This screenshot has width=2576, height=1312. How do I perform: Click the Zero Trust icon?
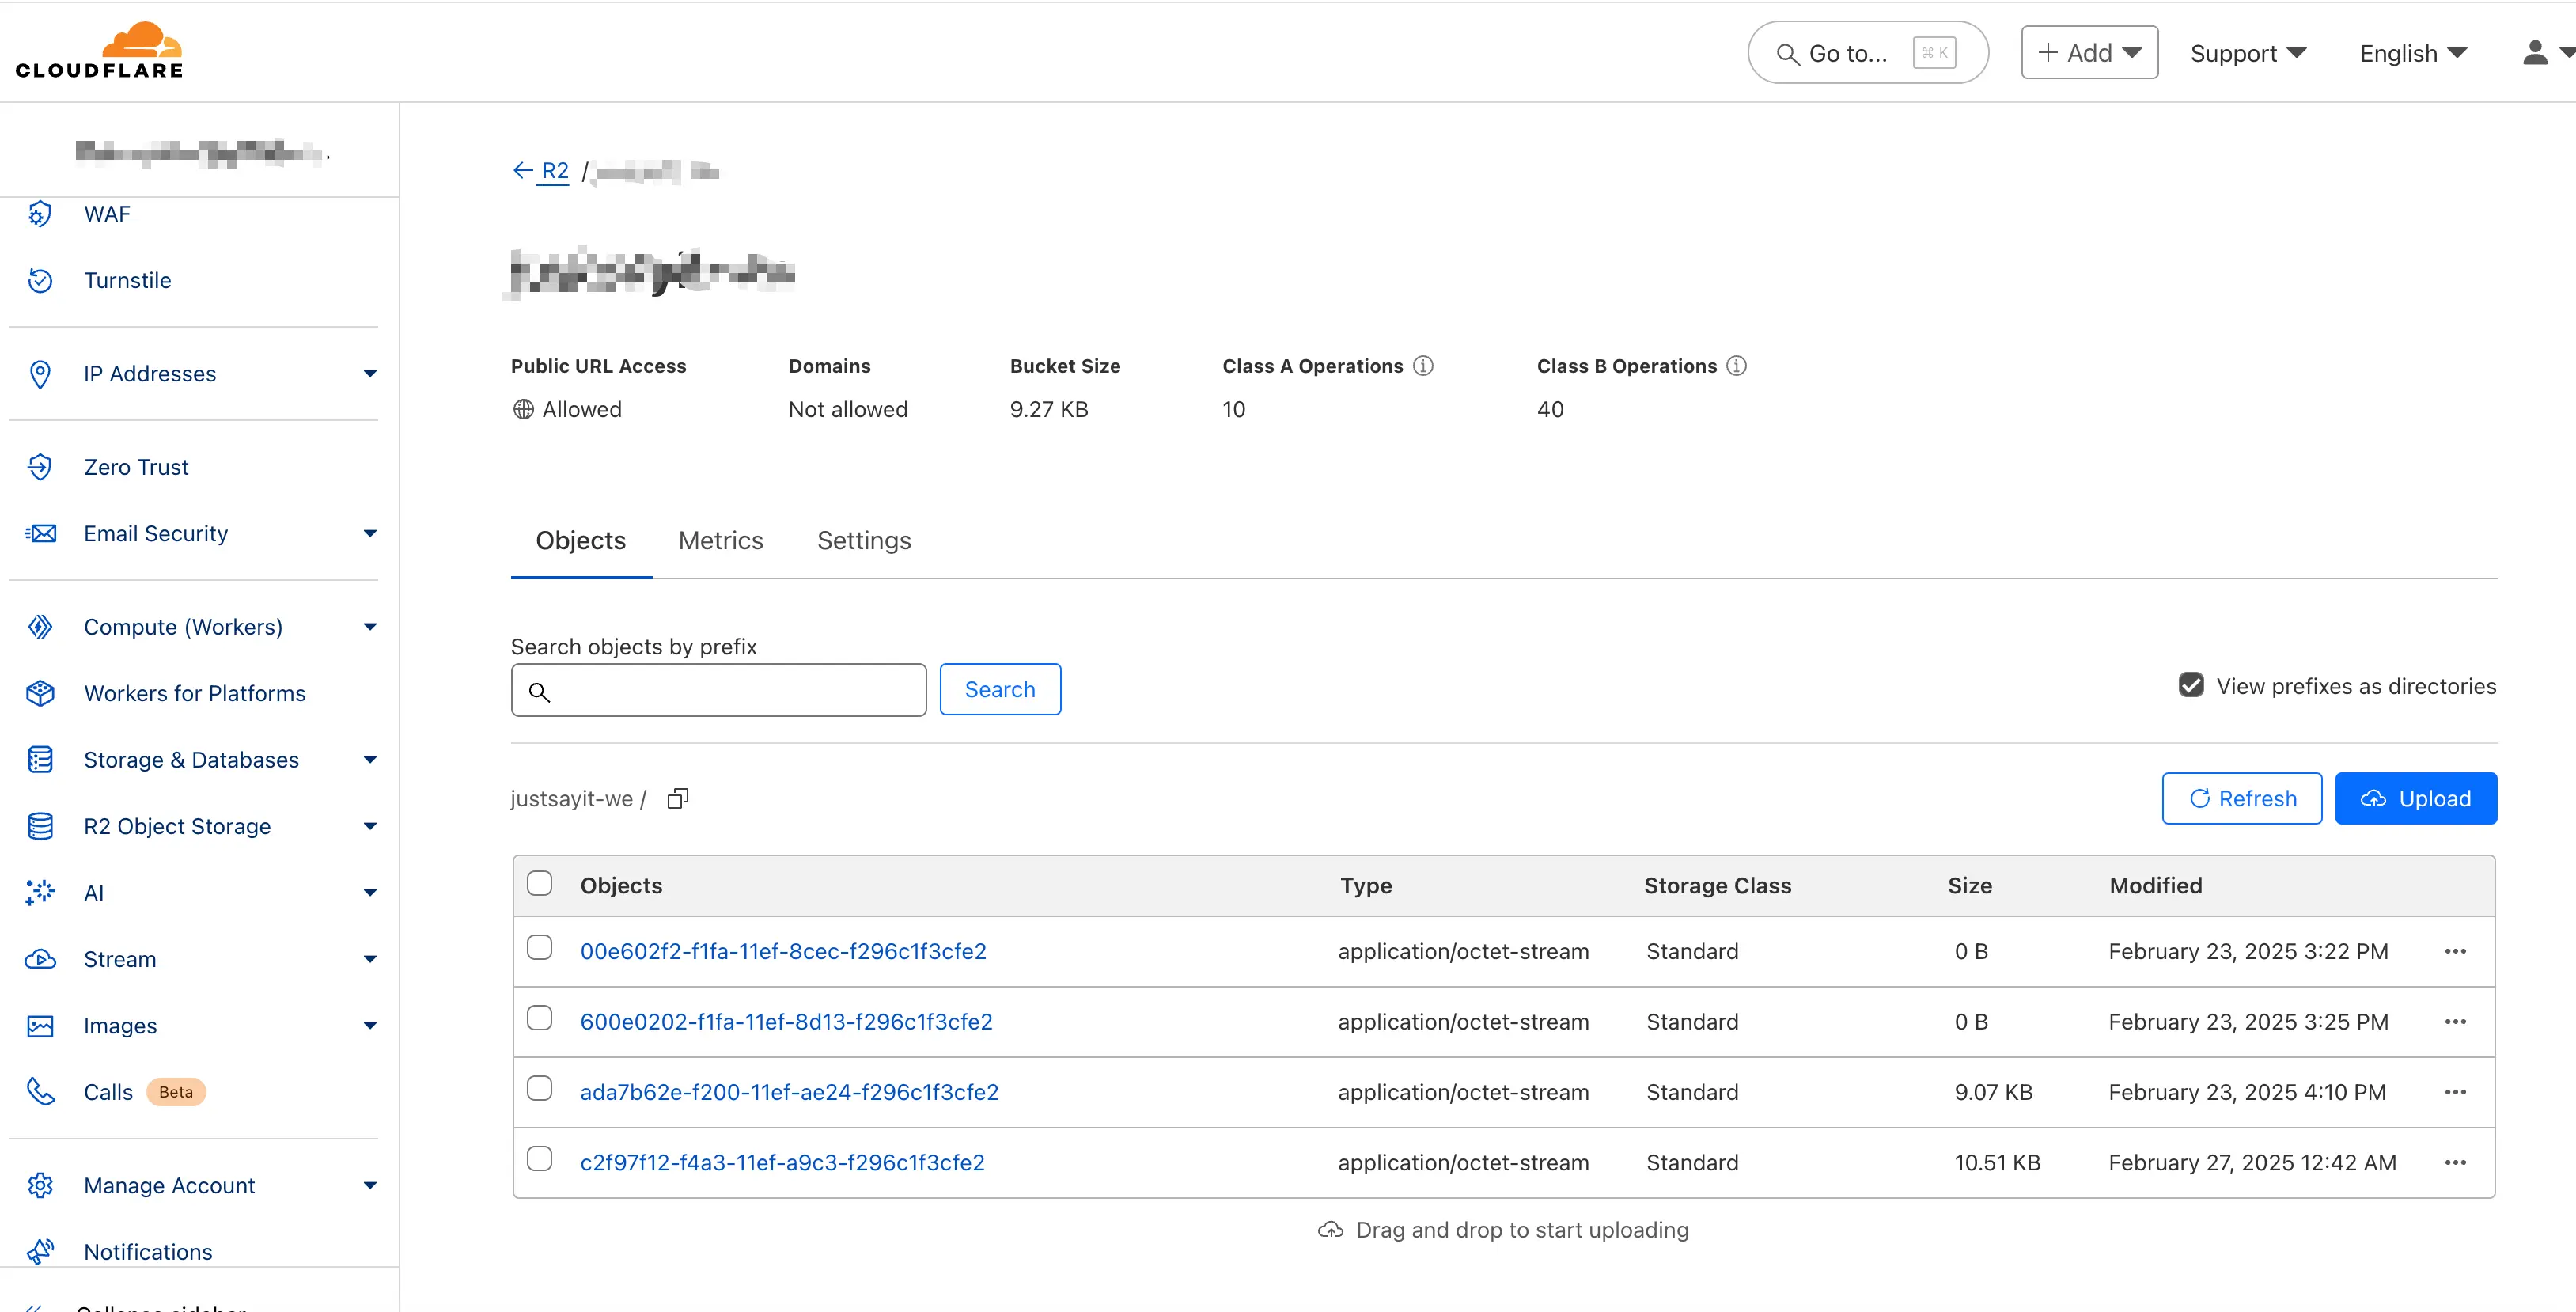(40, 467)
